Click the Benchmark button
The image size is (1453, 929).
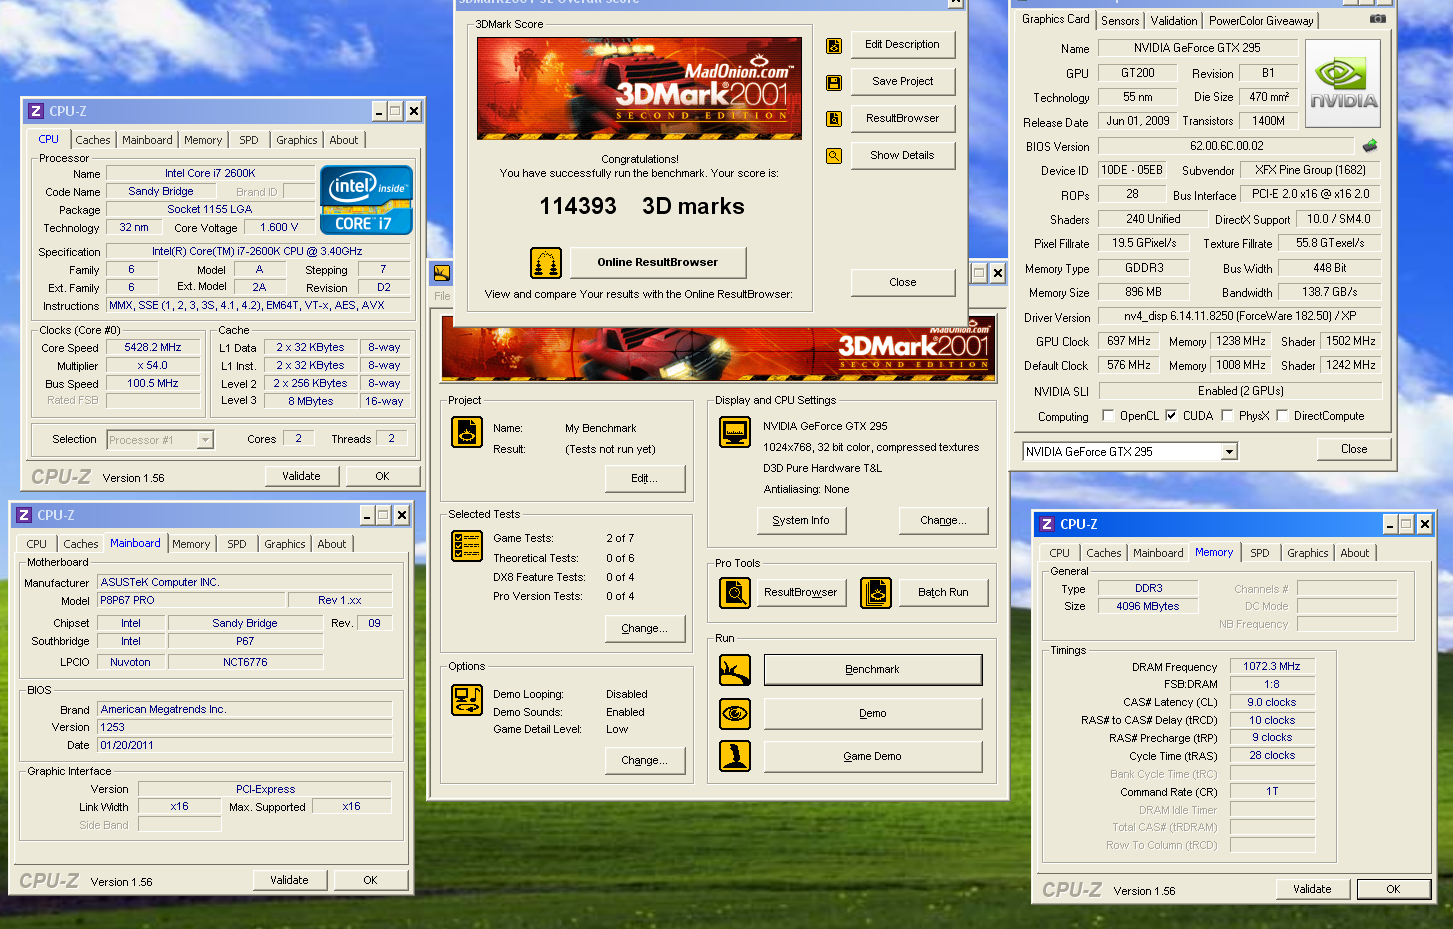(x=873, y=670)
